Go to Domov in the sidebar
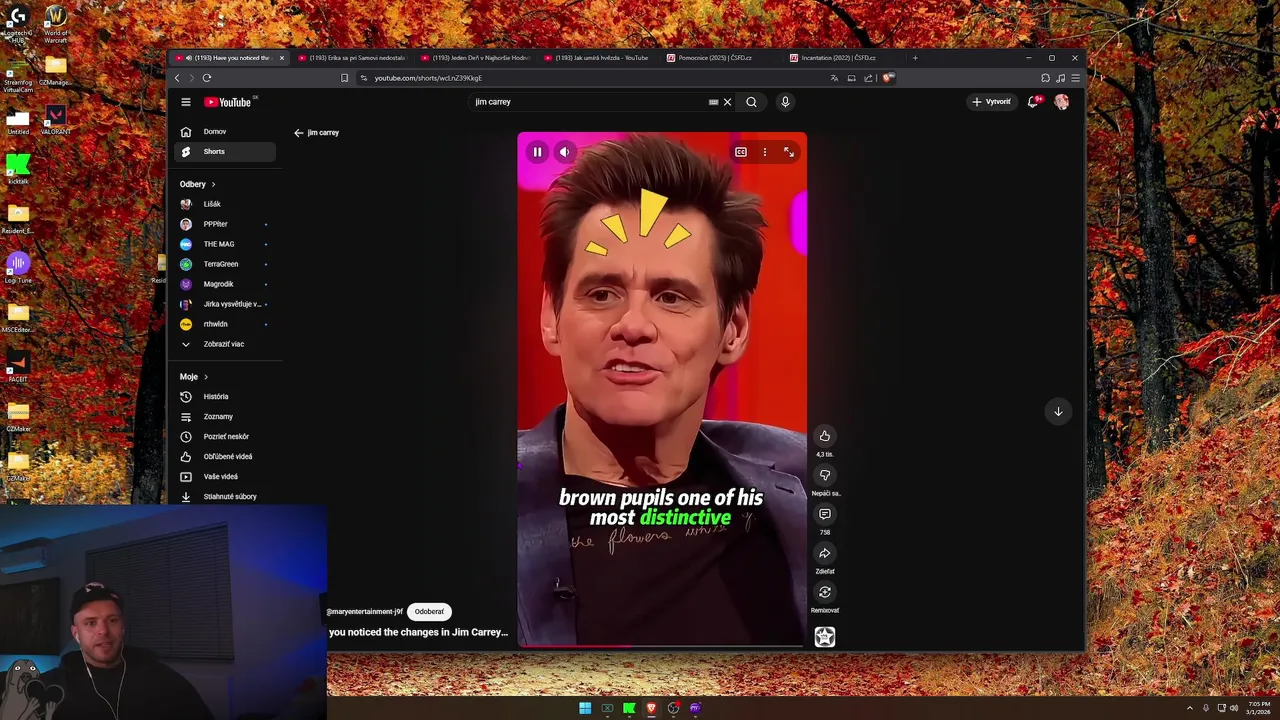Screen dimensions: 1280x720 point(225,132)
